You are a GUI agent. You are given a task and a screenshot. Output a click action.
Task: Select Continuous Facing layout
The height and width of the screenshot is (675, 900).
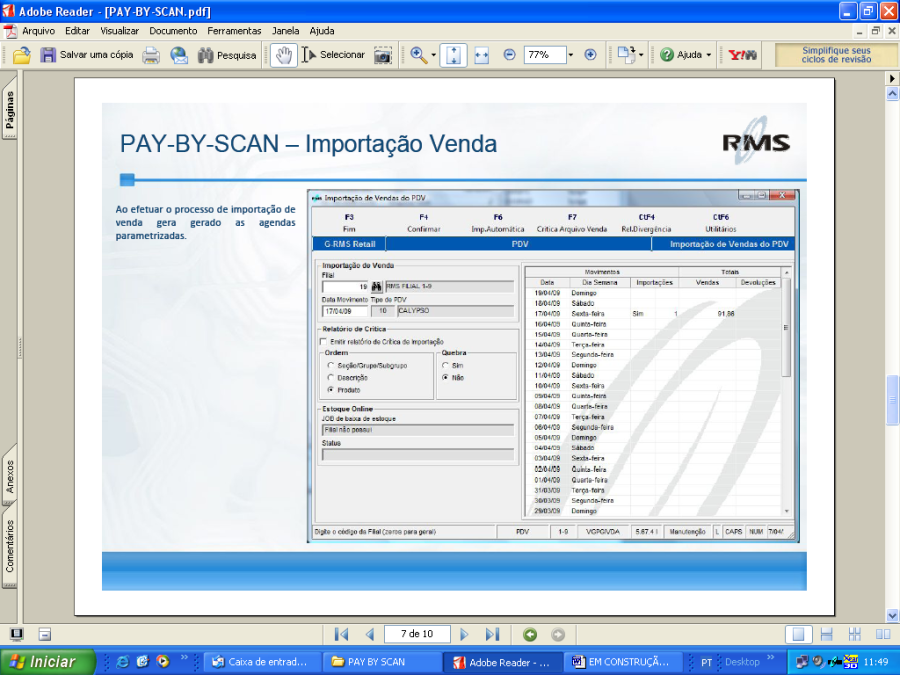click(x=855, y=634)
